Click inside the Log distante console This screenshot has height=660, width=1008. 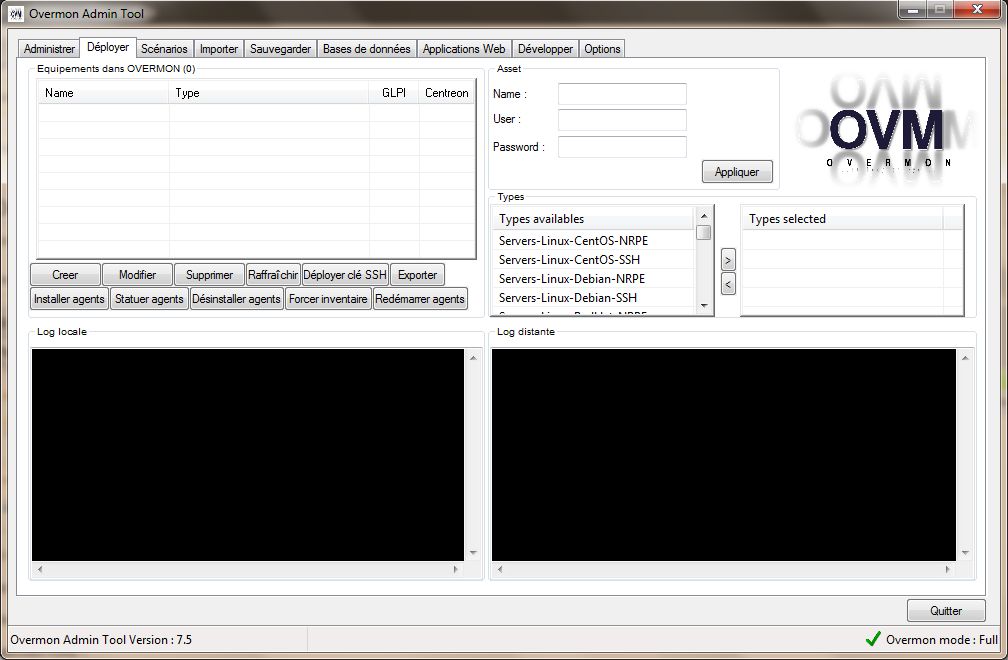724,455
